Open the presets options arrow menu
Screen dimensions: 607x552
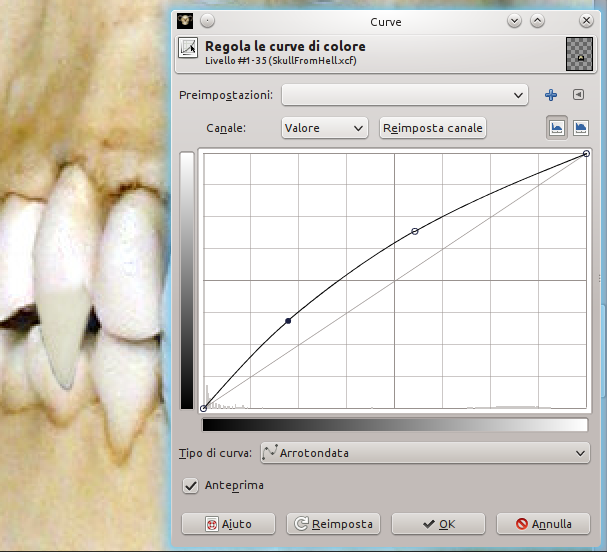(x=578, y=94)
